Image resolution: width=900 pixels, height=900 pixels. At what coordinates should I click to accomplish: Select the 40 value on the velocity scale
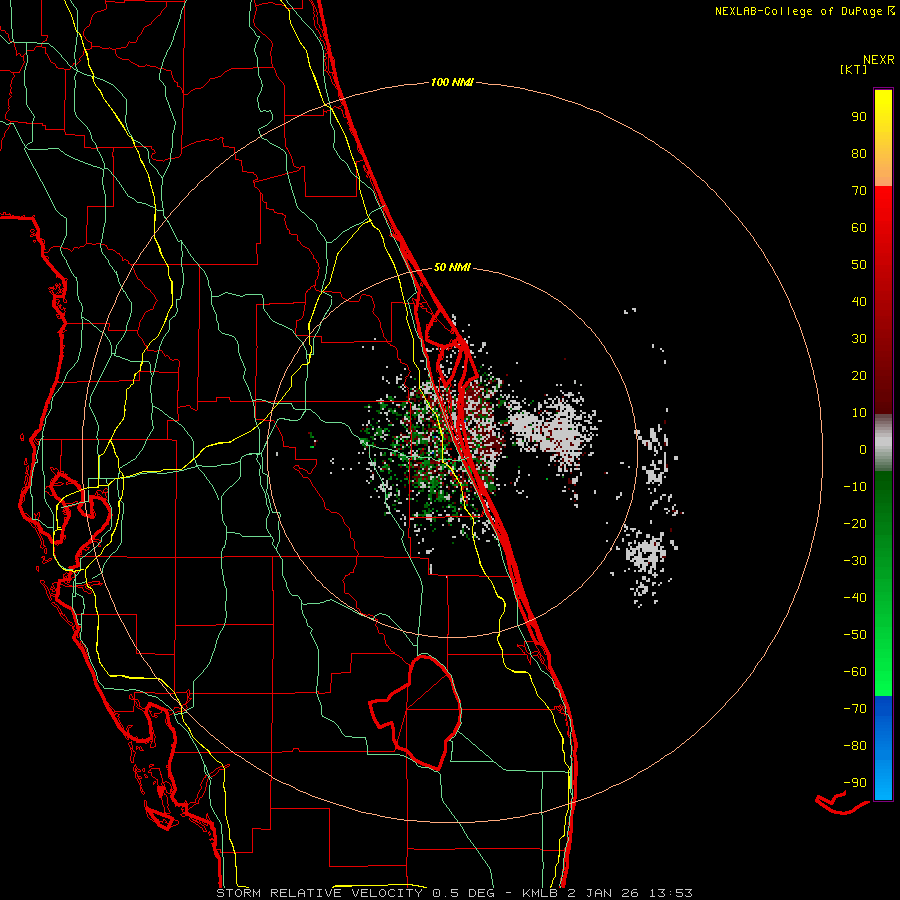(859, 301)
